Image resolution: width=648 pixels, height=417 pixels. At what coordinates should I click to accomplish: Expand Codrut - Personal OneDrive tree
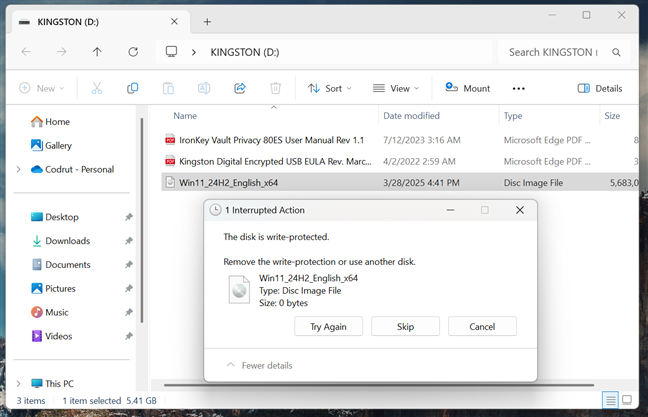(x=19, y=169)
